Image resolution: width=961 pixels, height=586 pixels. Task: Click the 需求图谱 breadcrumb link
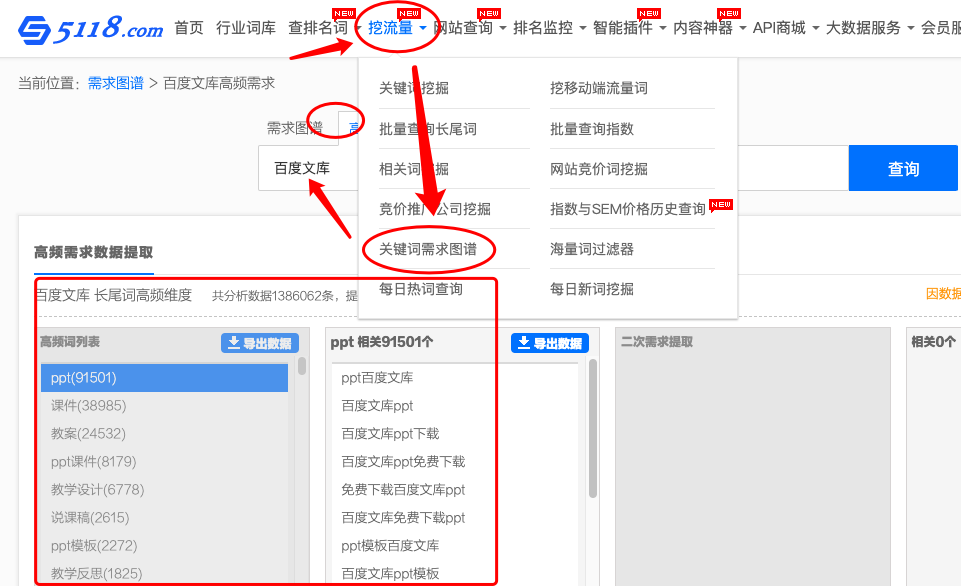[116, 83]
